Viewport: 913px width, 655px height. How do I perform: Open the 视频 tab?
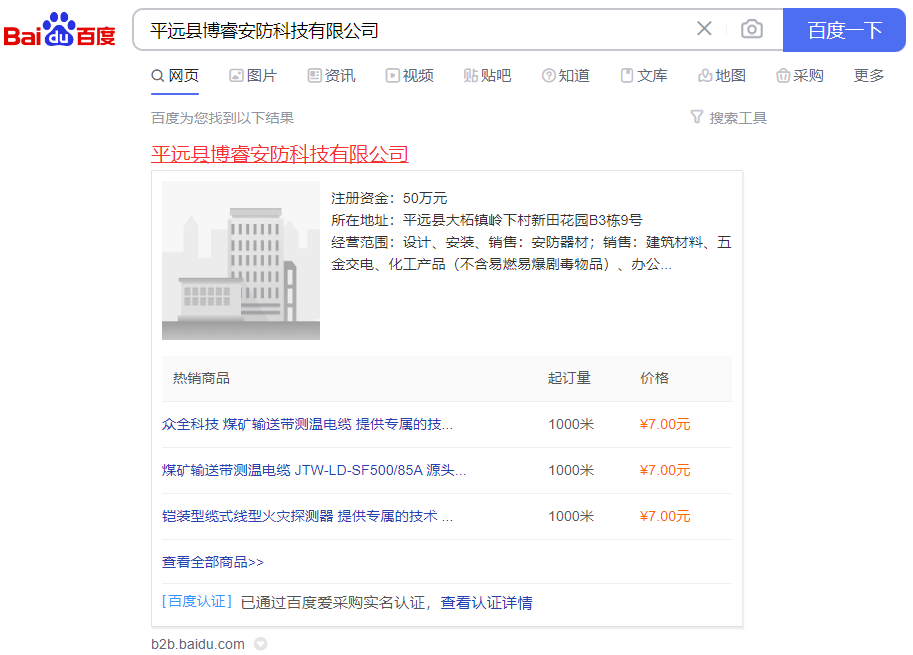coord(409,76)
